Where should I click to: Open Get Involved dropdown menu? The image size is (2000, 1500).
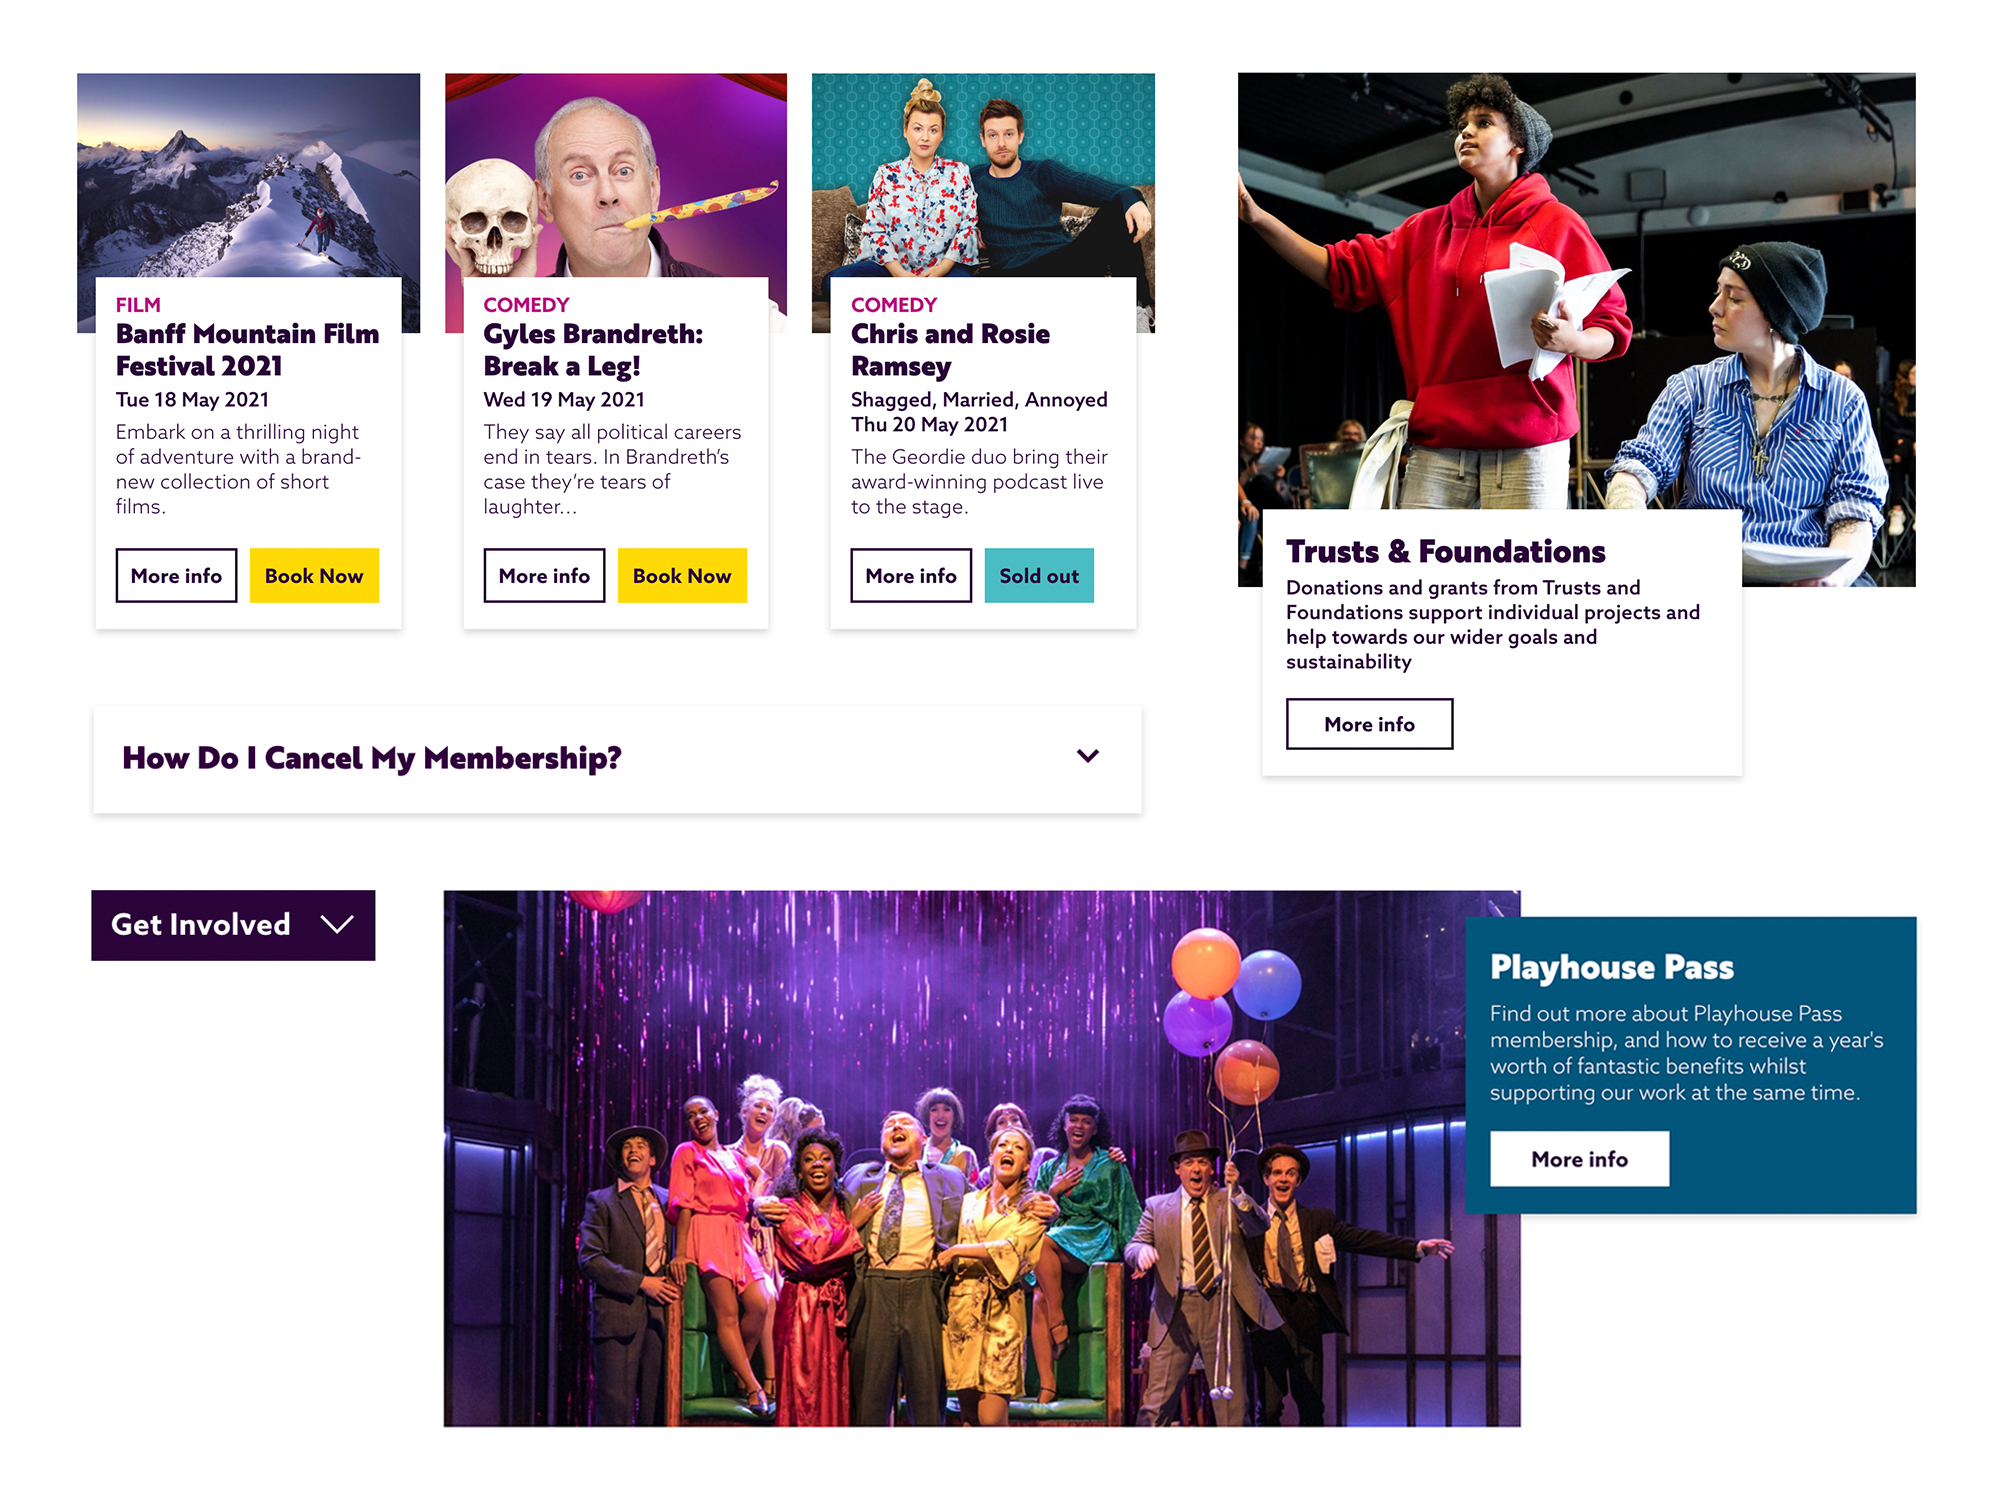(x=233, y=925)
